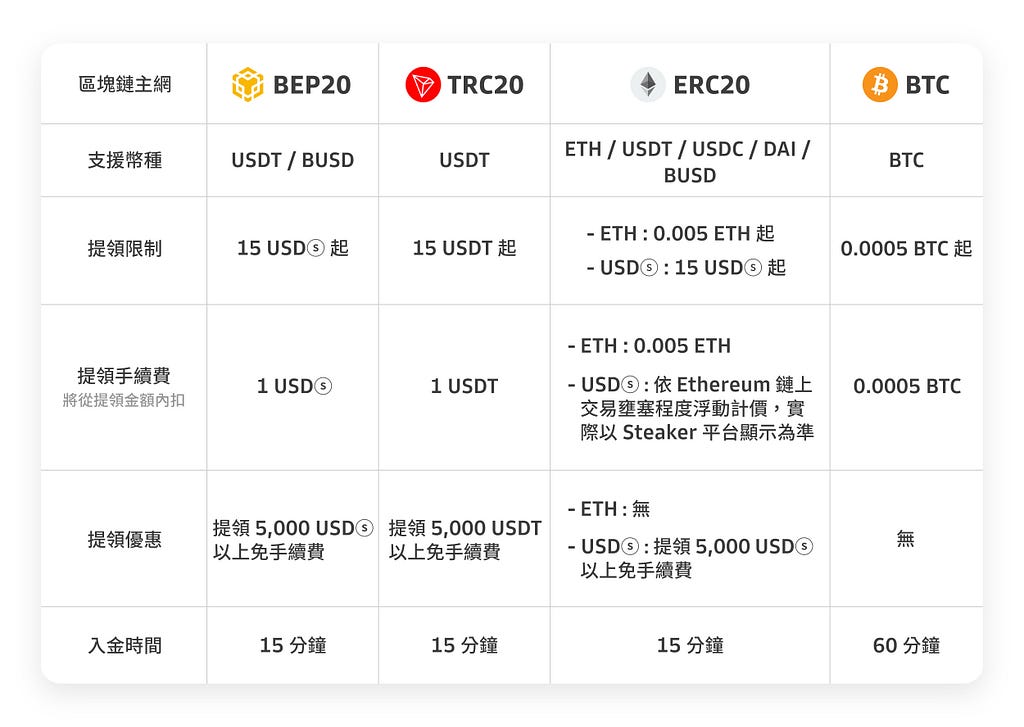The width and height of the screenshot is (1024, 727).
Task: Click the 提領優惠 row label
Action: tap(125, 540)
